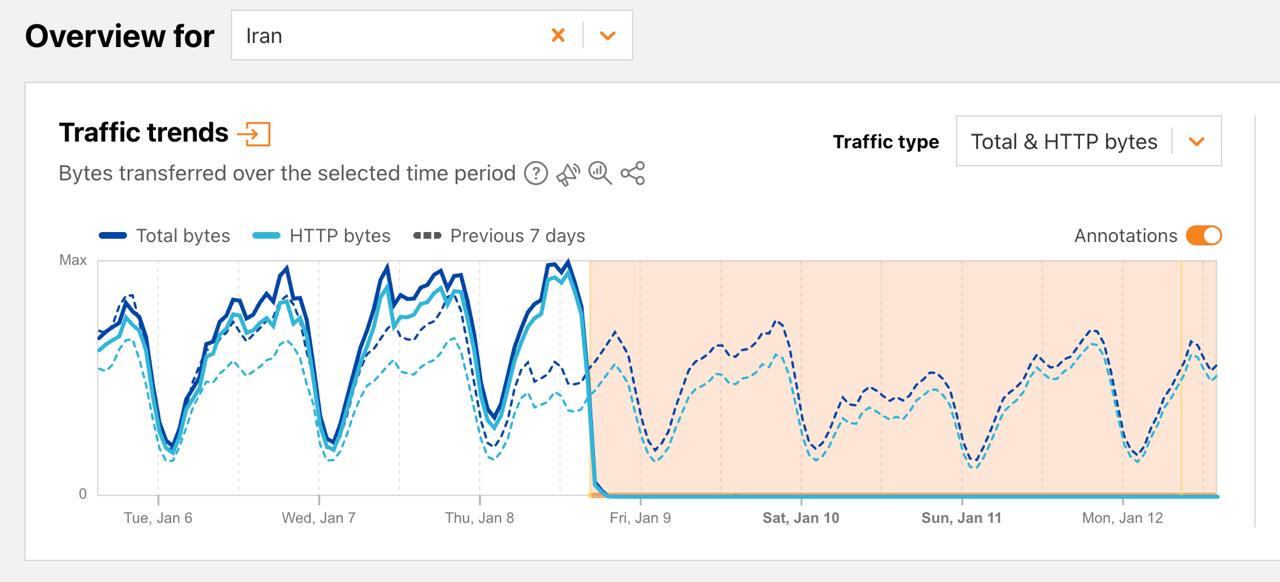Expand the Traffic type chevron arrow
The image size is (1280, 582).
tap(1196, 142)
